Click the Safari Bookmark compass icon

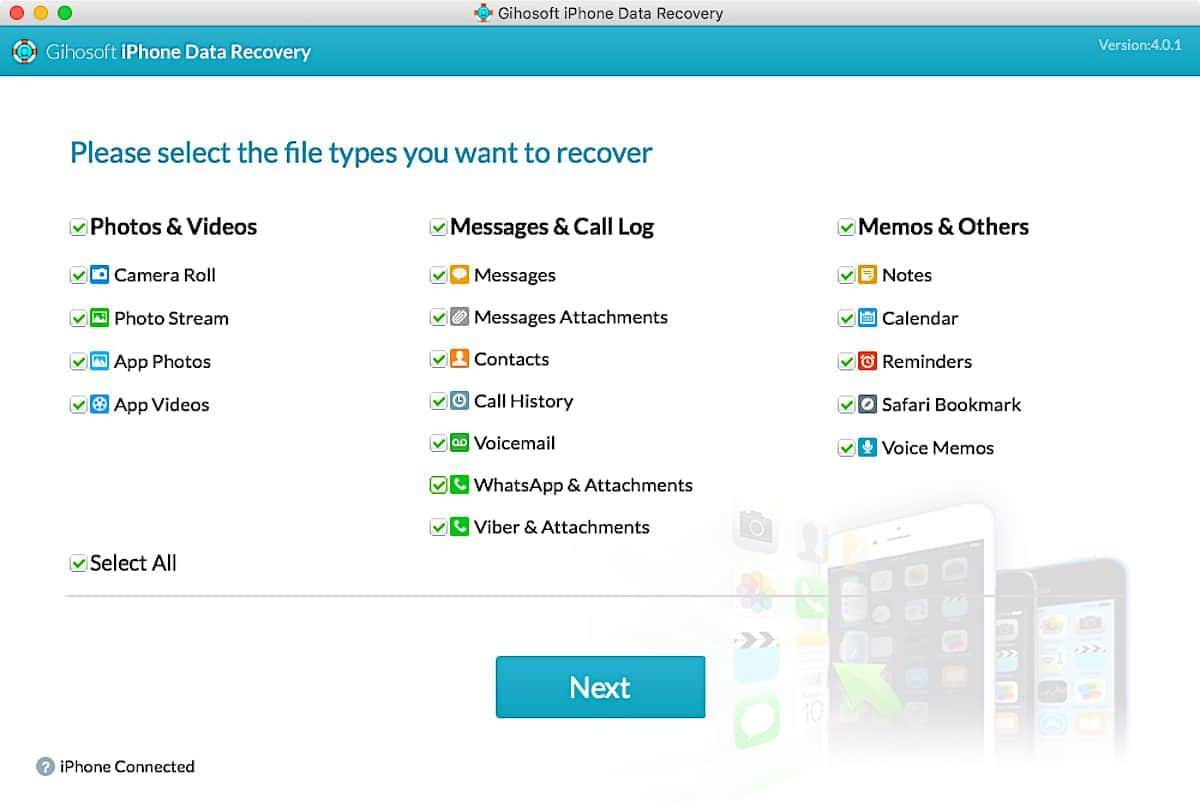(x=867, y=404)
